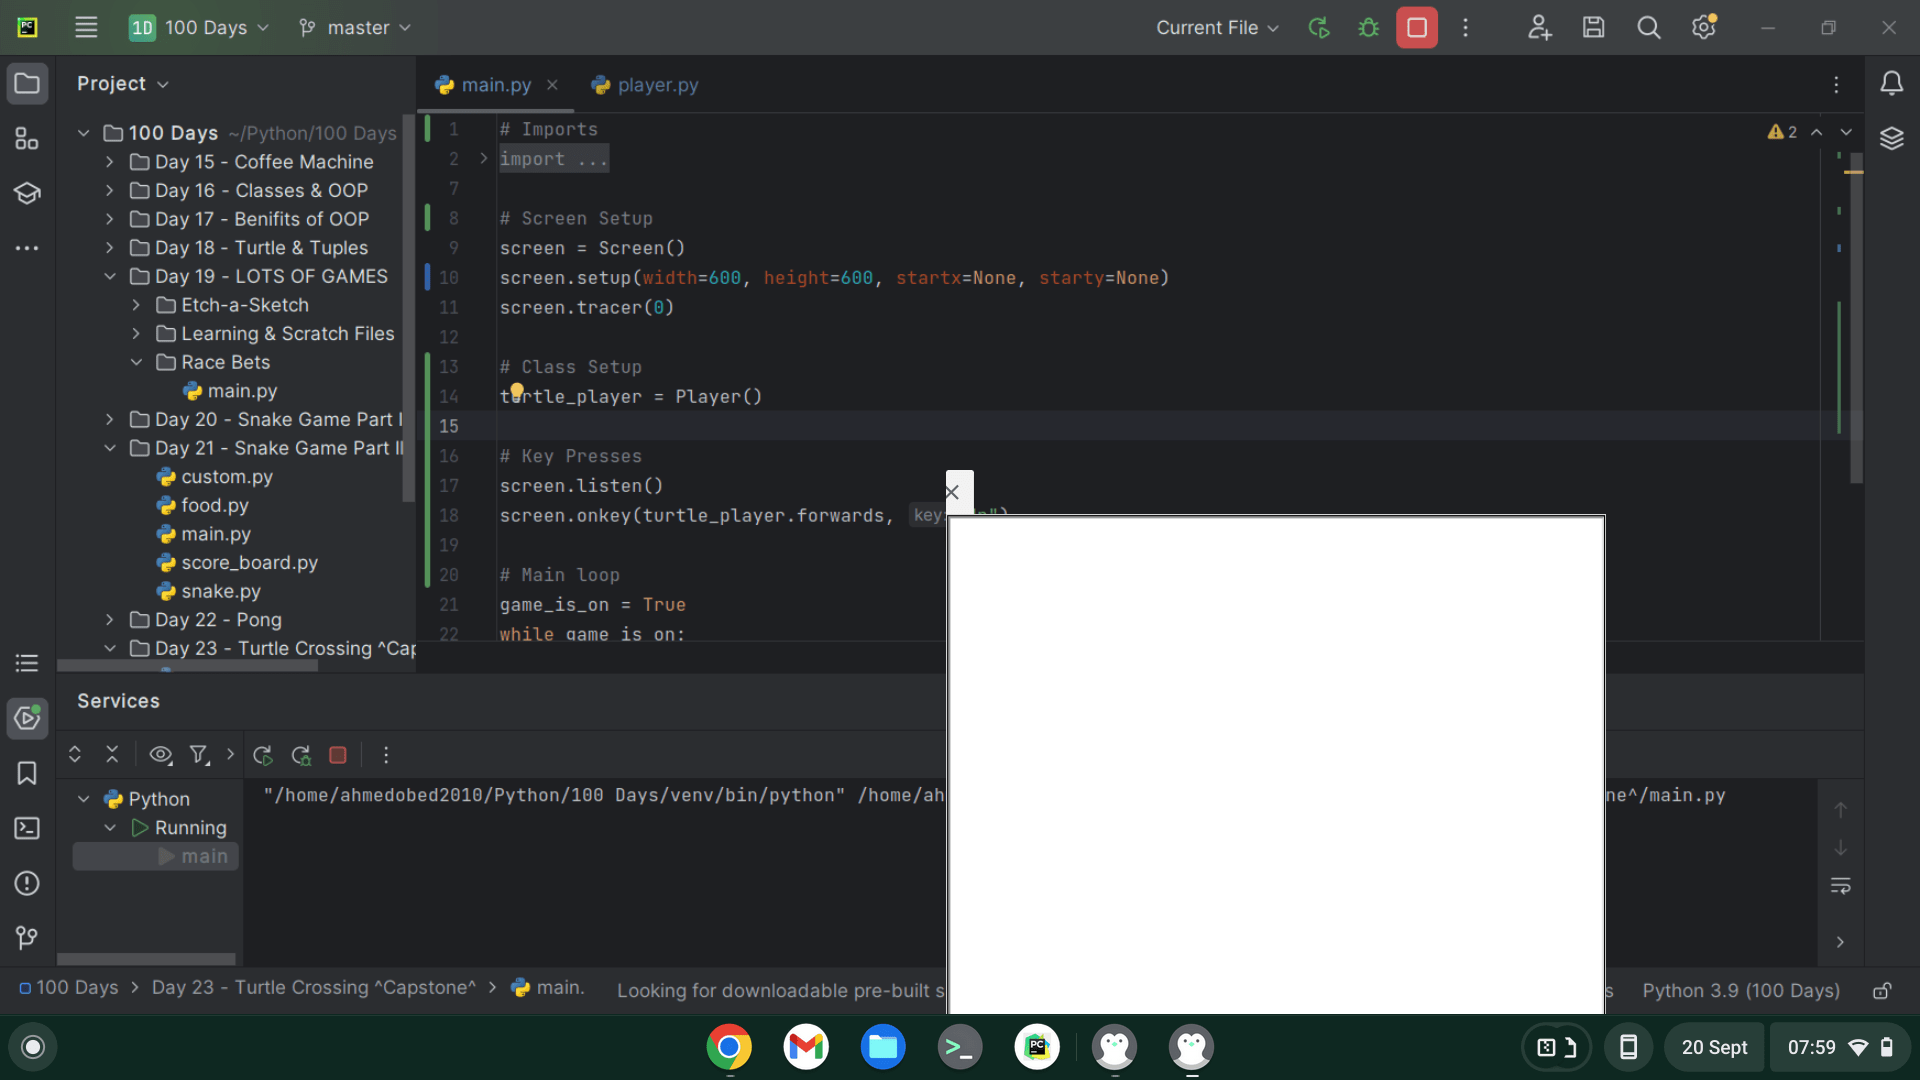Open the Git tool window icon
Screen dimensions: 1920x1080
click(x=27, y=938)
